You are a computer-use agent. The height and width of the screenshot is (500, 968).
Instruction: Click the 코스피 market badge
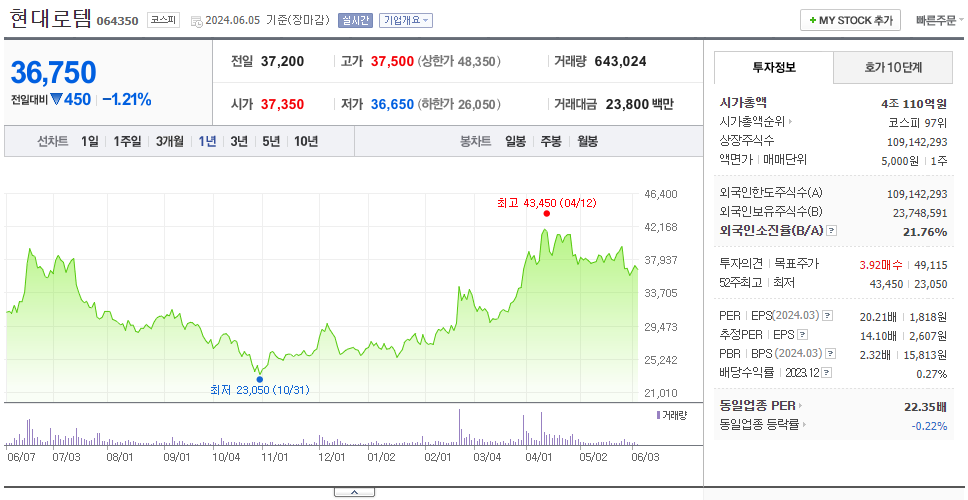[x=163, y=20]
